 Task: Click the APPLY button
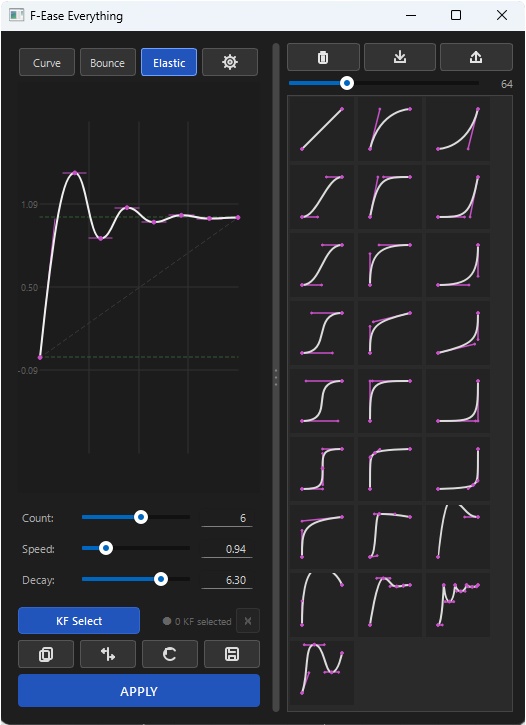[x=139, y=691]
